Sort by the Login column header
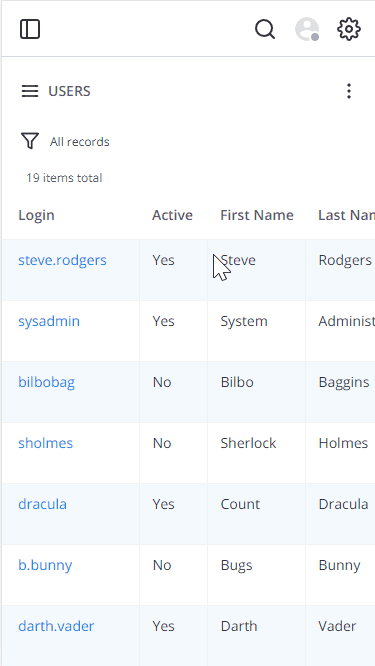375x666 pixels. pyautogui.click(x=37, y=215)
